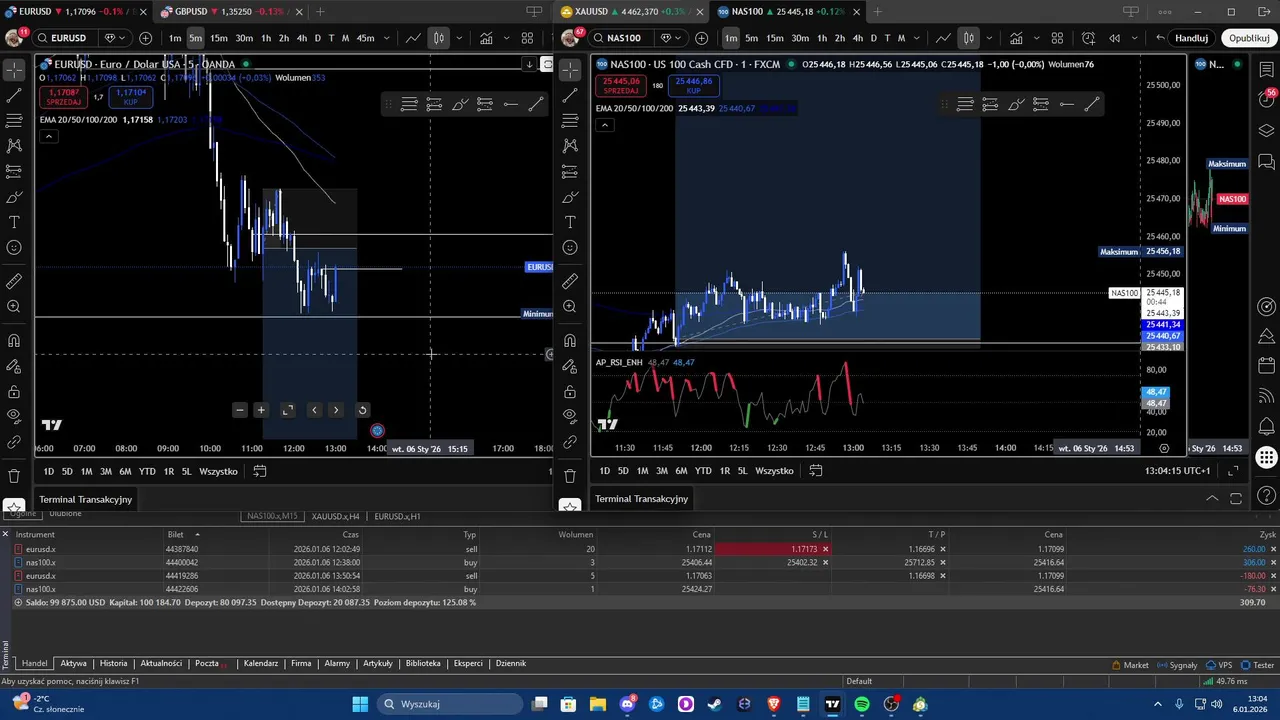This screenshot has height=720, width=1280.
Task: Open chart type dropdown arrow in NAS100 toolbar
Action: pos(989,38)
